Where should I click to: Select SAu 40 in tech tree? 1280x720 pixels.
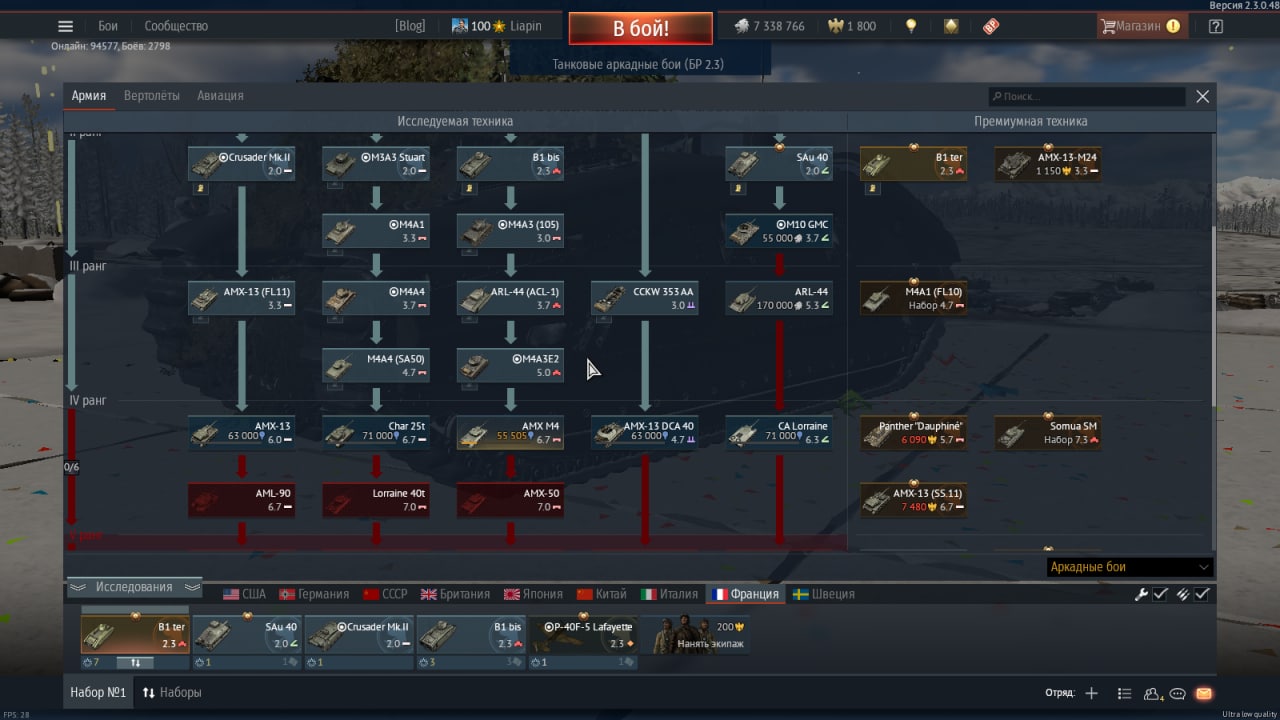point(779,164)
